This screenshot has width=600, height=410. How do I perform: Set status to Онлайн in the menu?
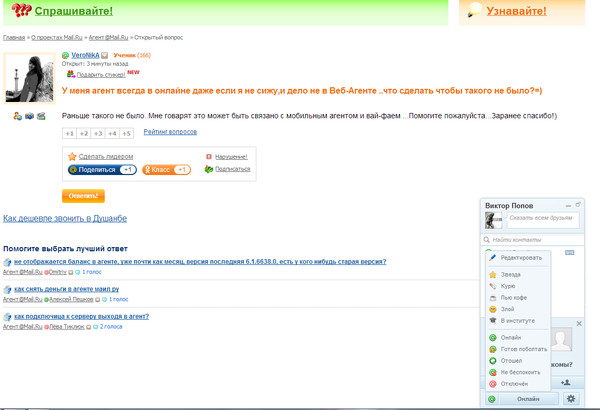pyautogui.click(x=518, y=337)
